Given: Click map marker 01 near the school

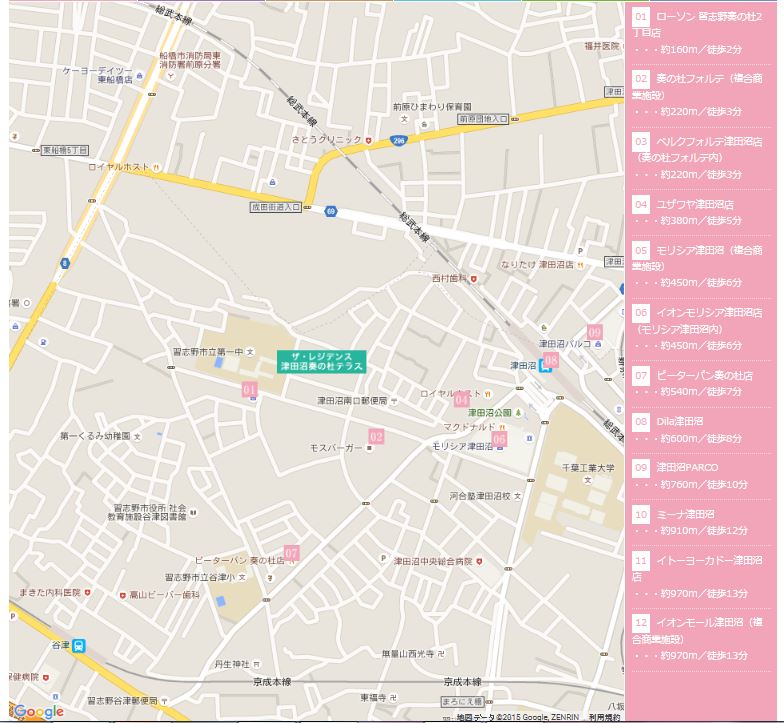Looking at the screenshot, I should click(x=249, y=390).
